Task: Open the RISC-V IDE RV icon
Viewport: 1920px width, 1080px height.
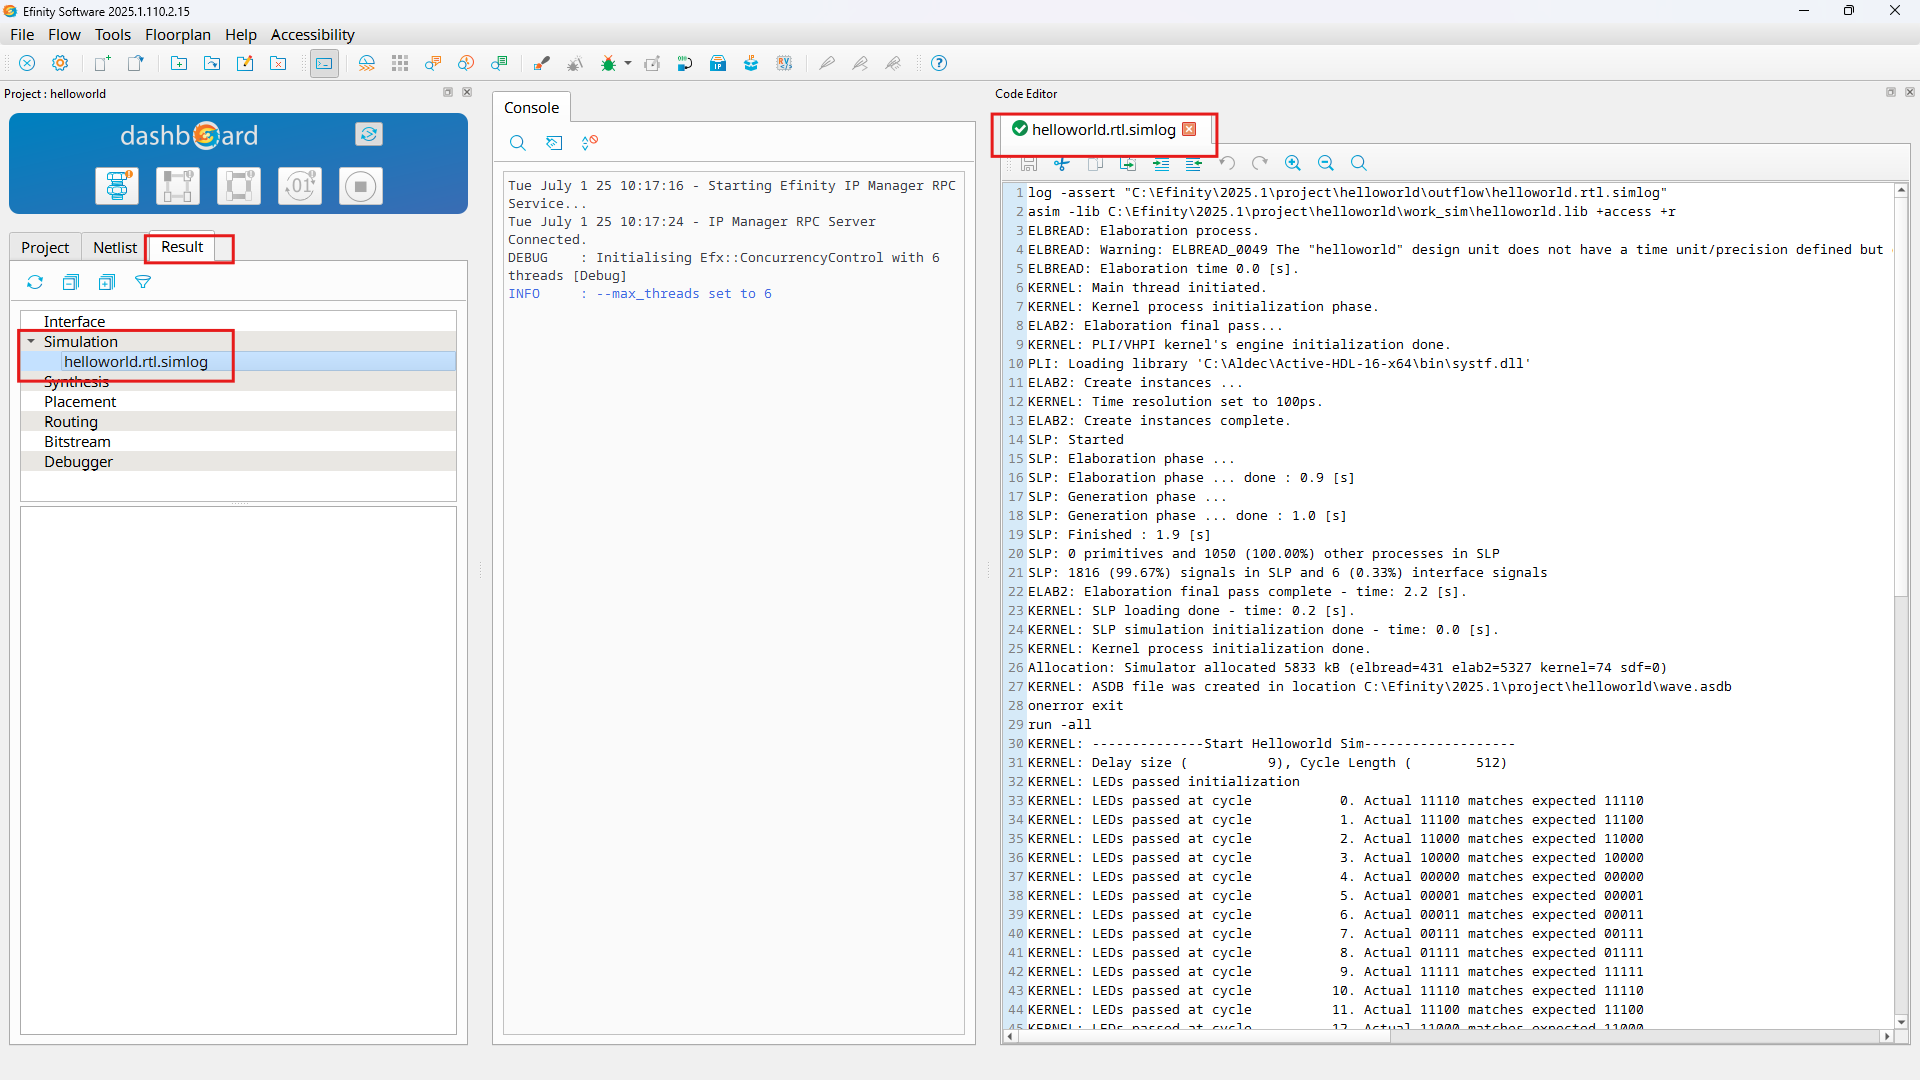Action: tap(784, 63)
